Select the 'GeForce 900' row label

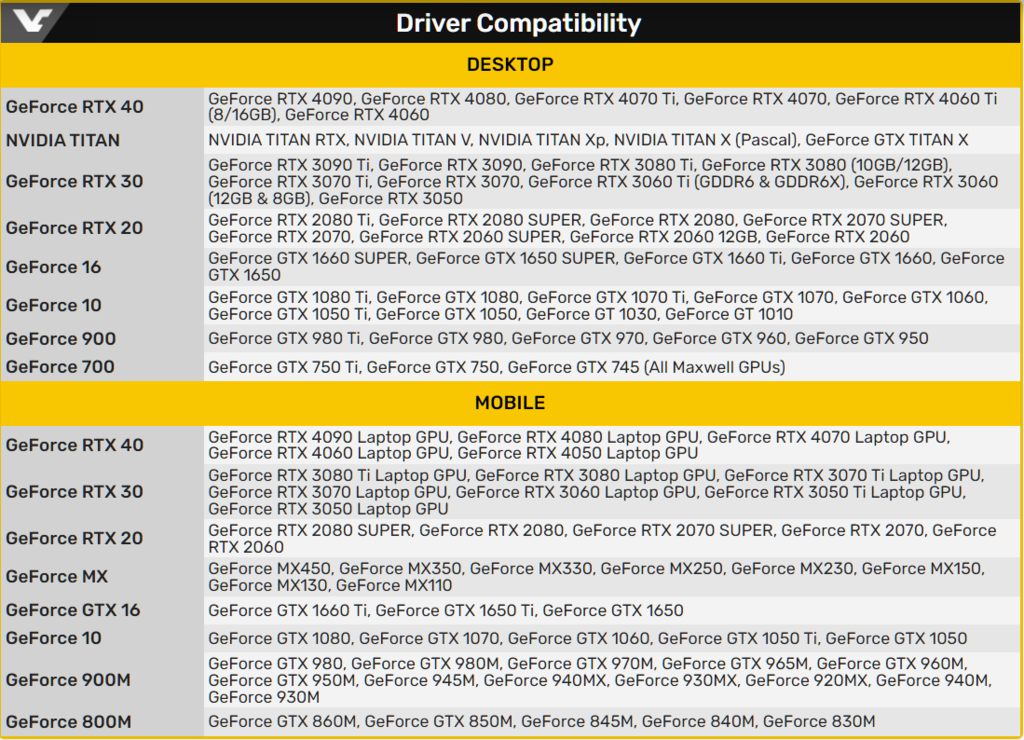coord(61,339)
